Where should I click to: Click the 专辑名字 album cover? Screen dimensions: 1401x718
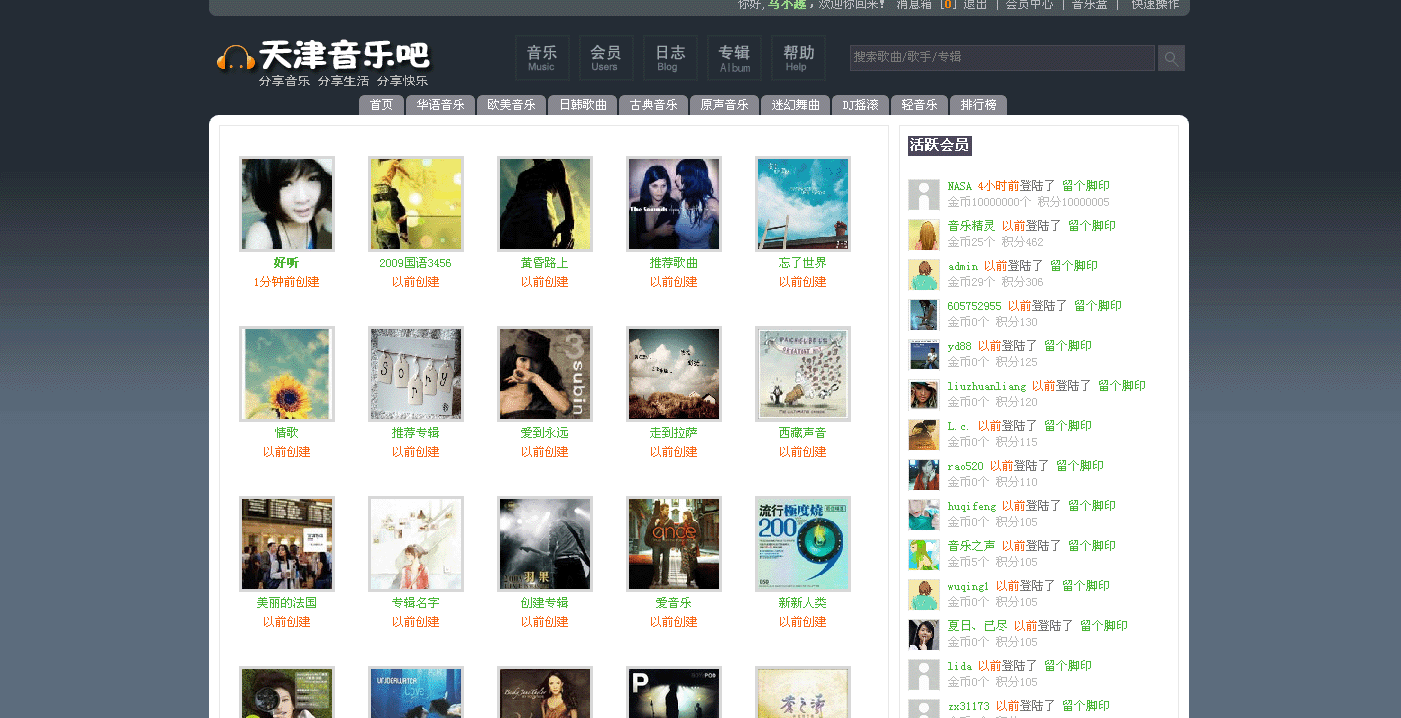(416, 544)
